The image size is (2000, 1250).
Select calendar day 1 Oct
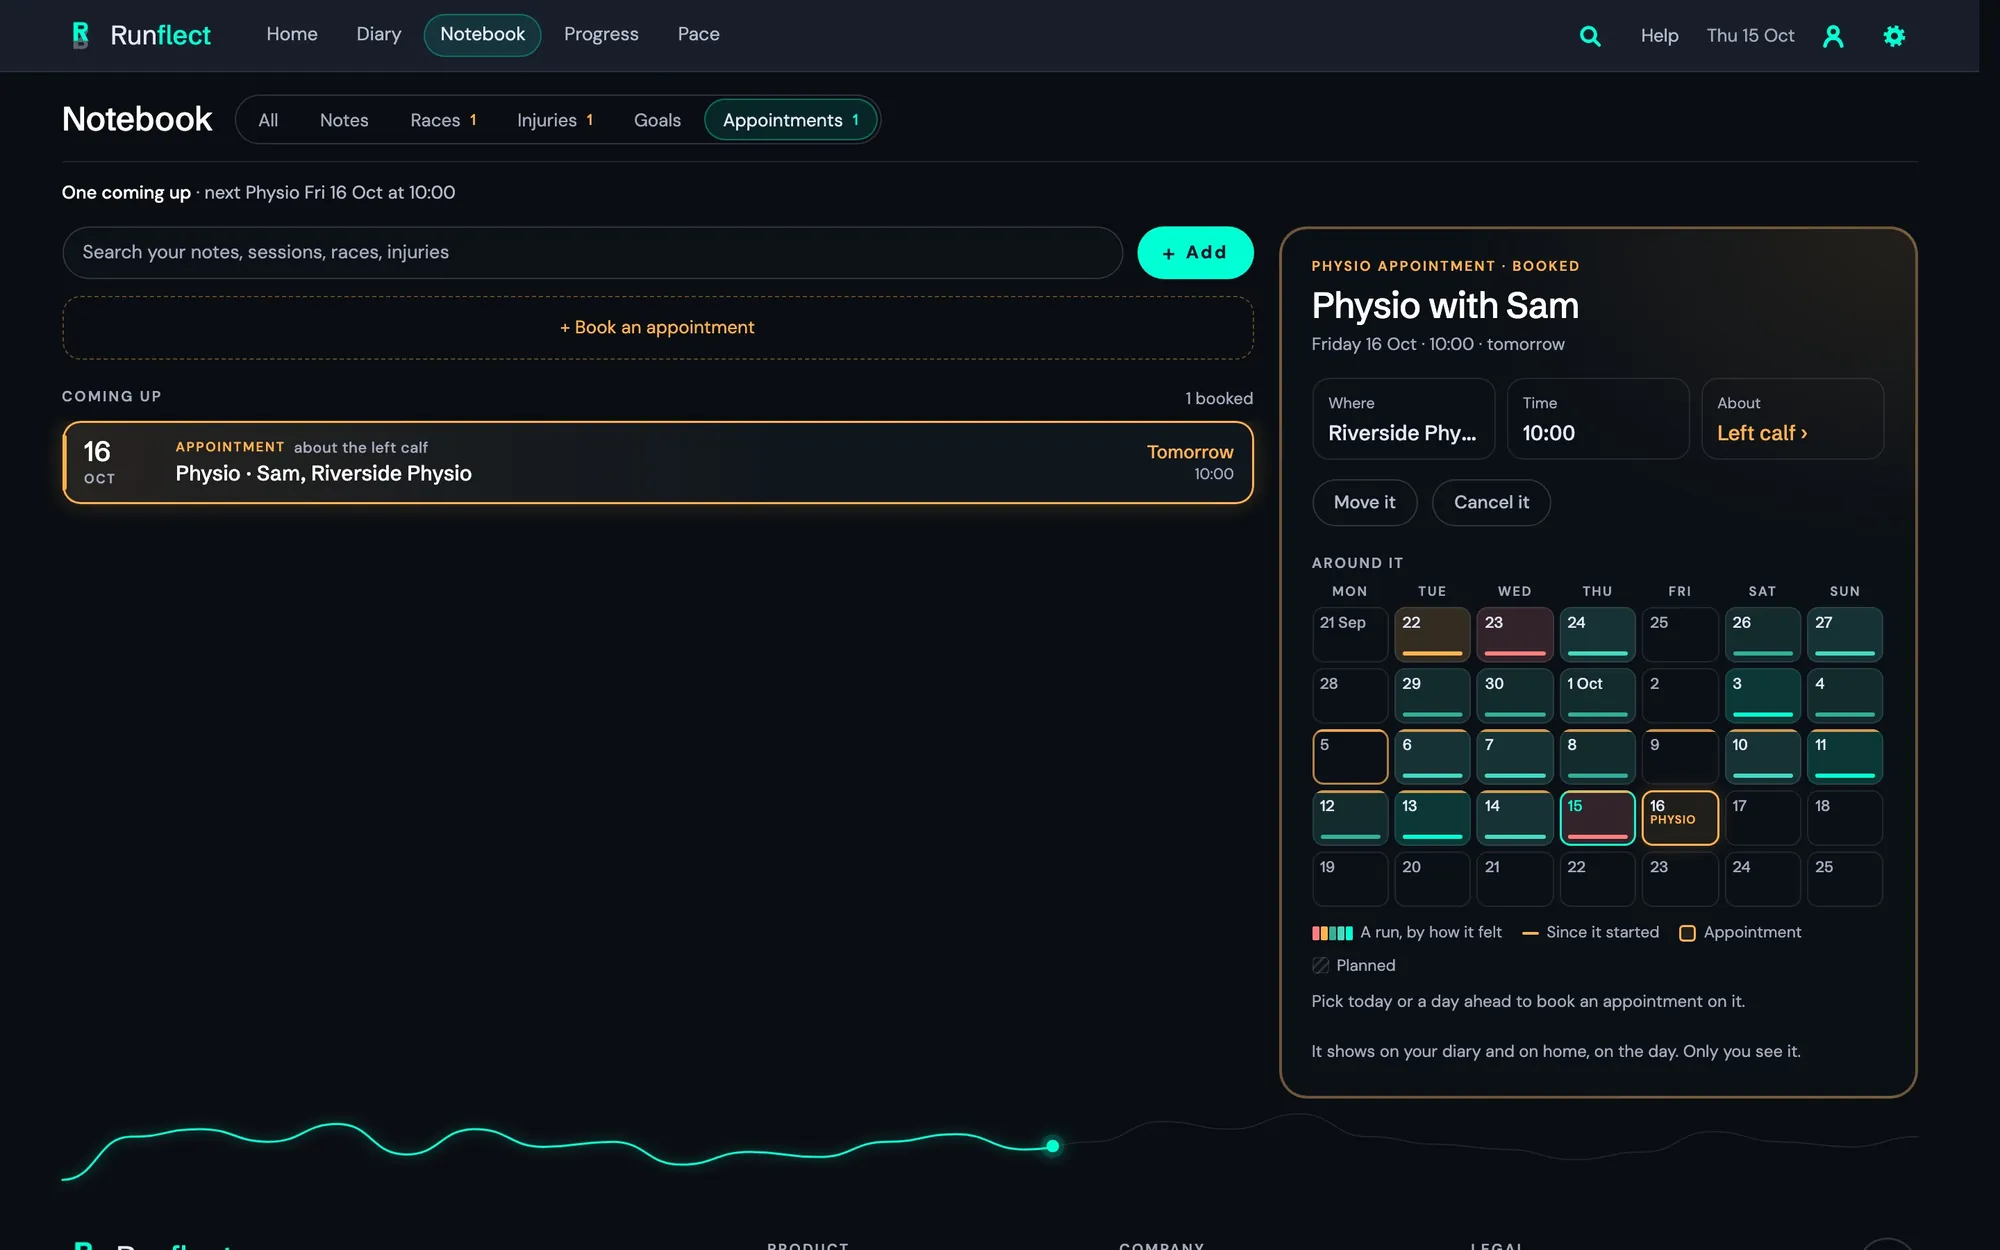click(1597, 695)
